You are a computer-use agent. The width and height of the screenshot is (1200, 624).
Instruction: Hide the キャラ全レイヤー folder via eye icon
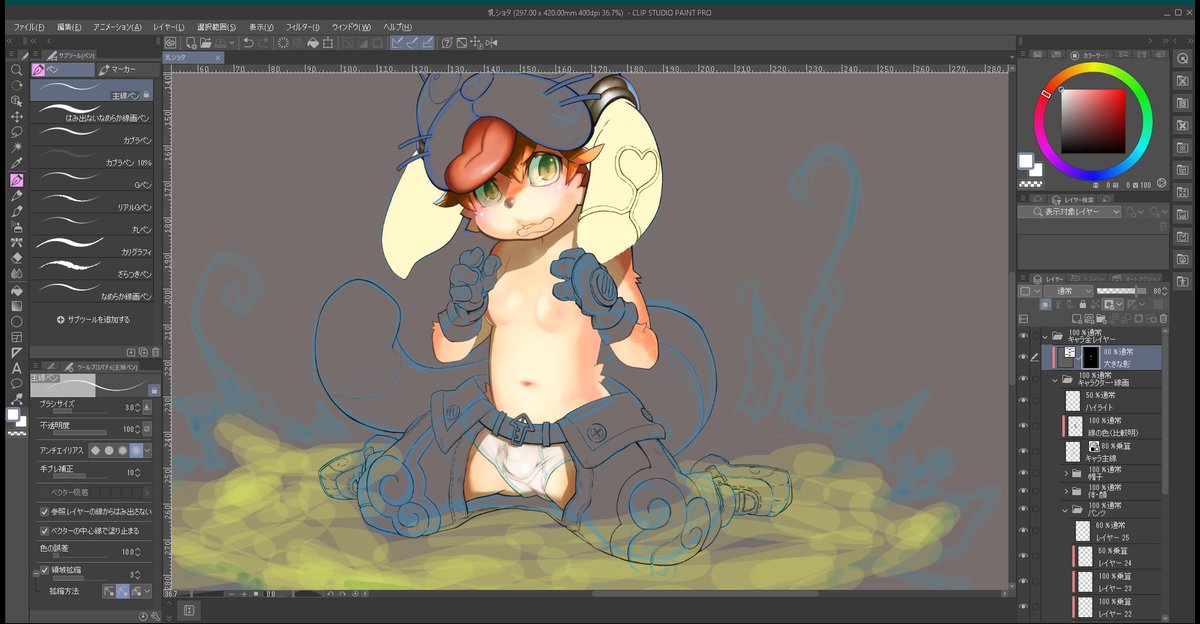pos(1022,335)
